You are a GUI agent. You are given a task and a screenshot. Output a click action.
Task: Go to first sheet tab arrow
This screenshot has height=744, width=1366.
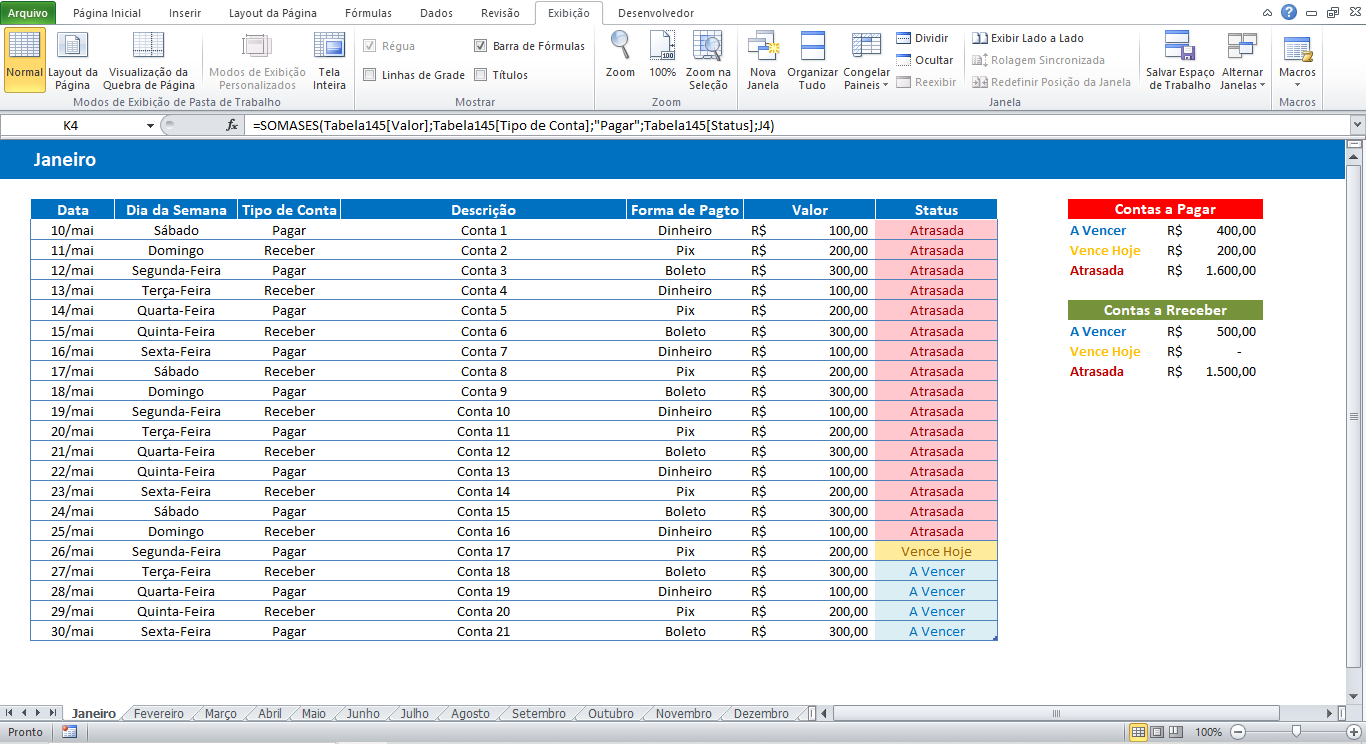point(10,713)
